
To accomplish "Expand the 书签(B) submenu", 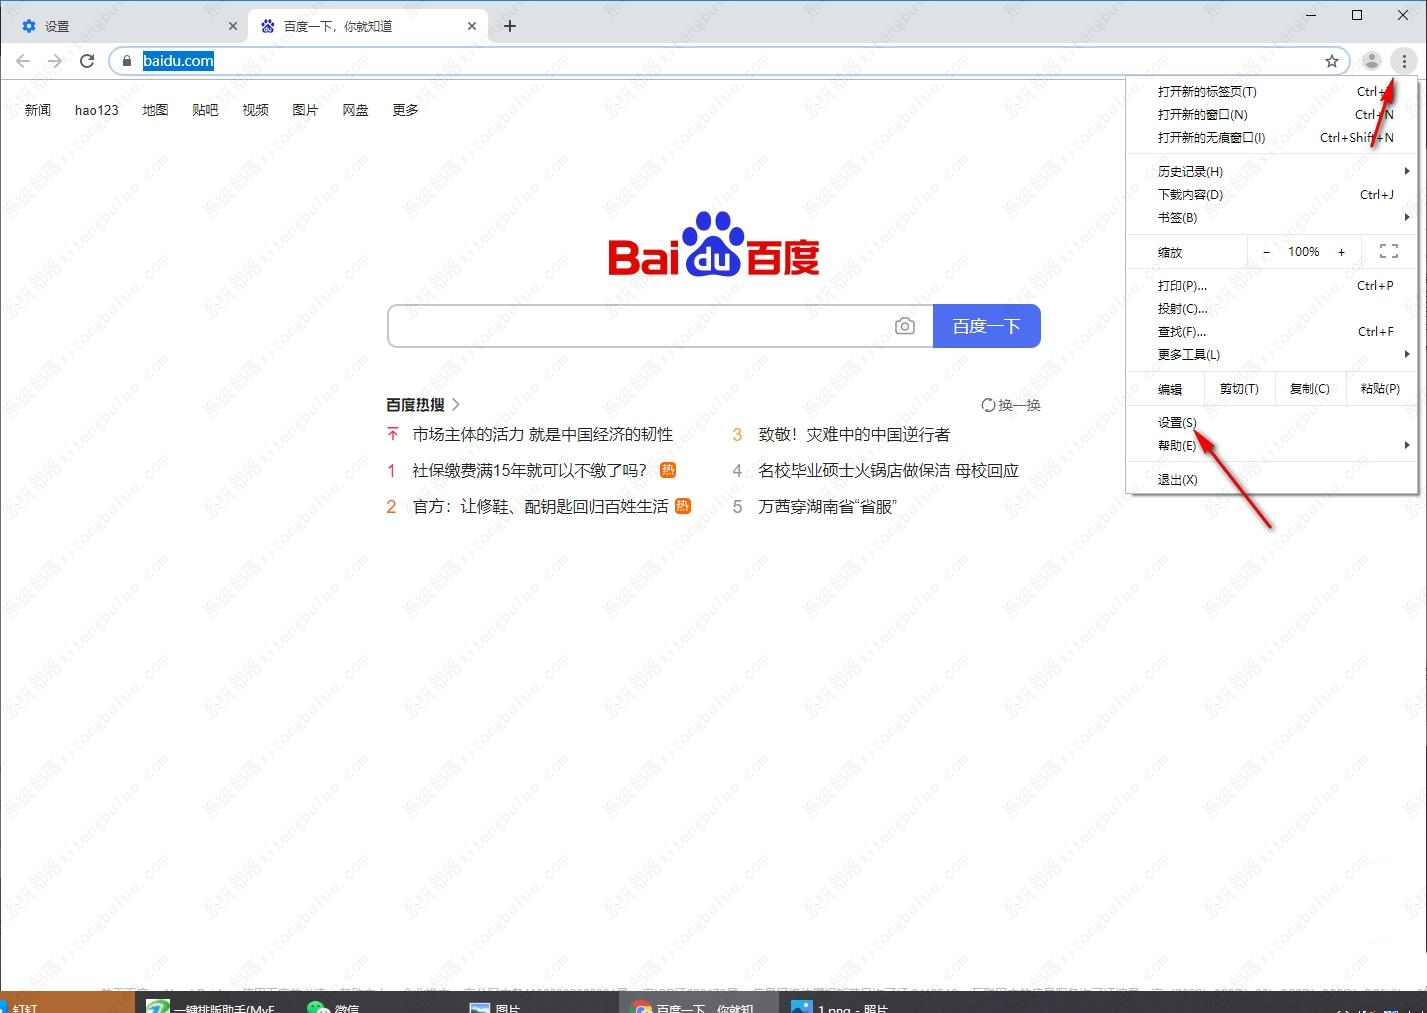I will coord(1272,217).
